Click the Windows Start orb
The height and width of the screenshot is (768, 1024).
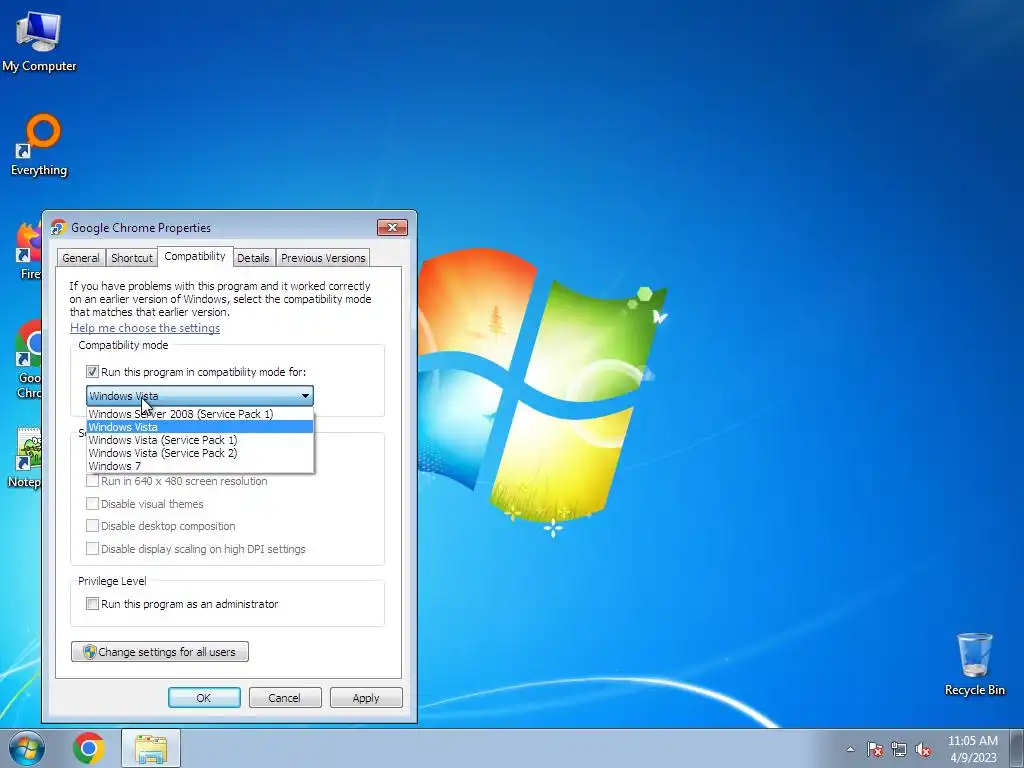pyautogui.click(x=27, y=748)
